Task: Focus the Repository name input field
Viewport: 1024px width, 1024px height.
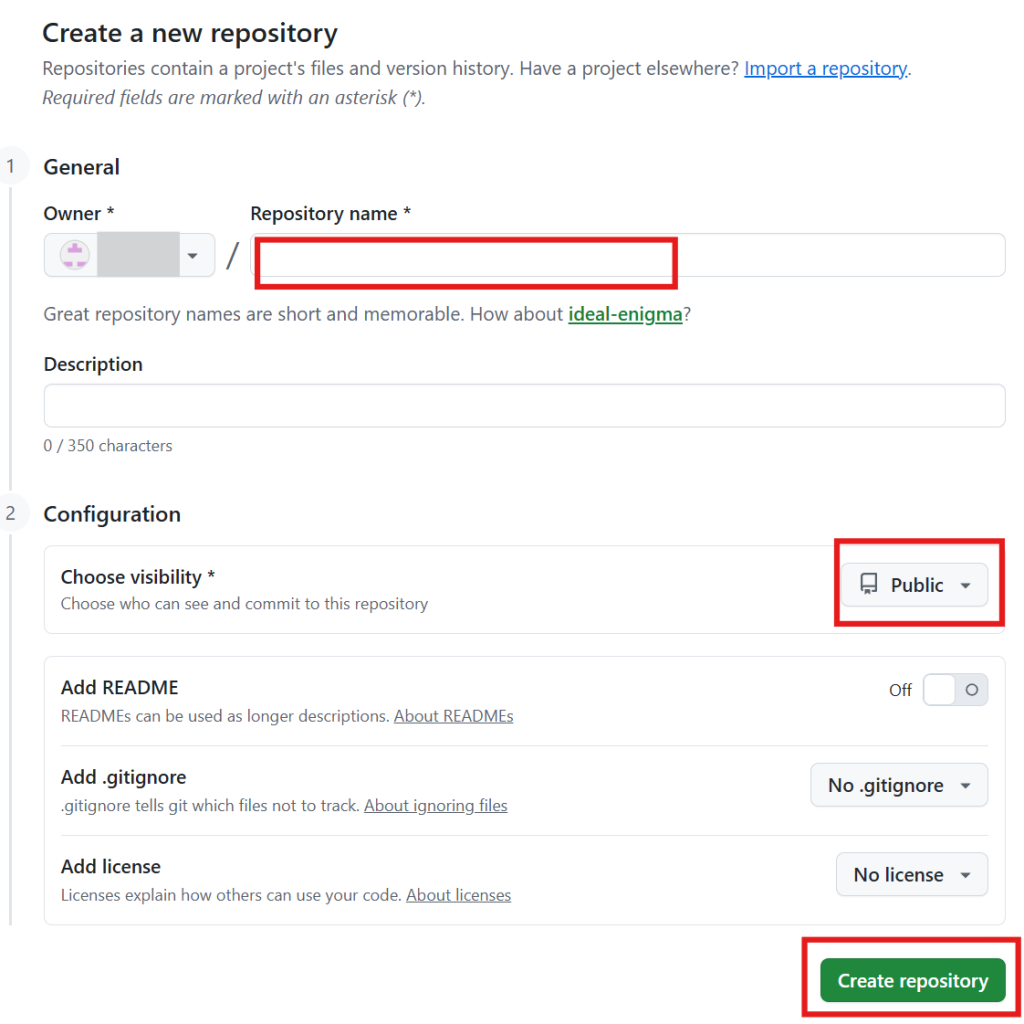Action: (627, 255)
